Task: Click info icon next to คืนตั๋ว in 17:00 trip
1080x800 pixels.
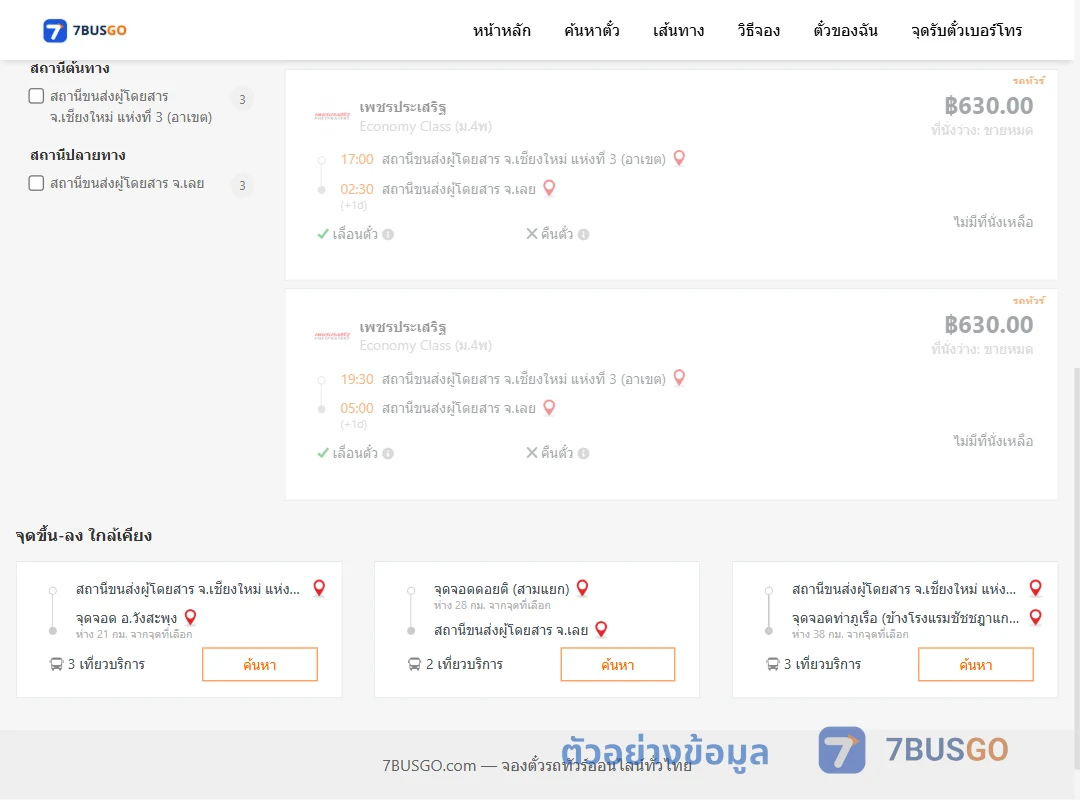Action: point(583,234)
